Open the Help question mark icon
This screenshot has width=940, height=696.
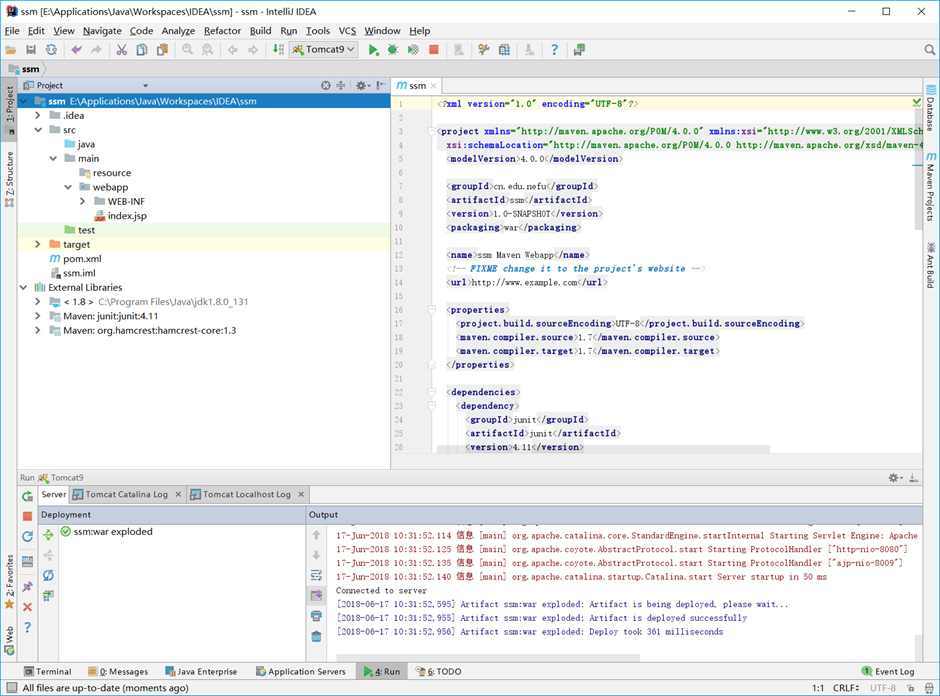coord(554,50)
